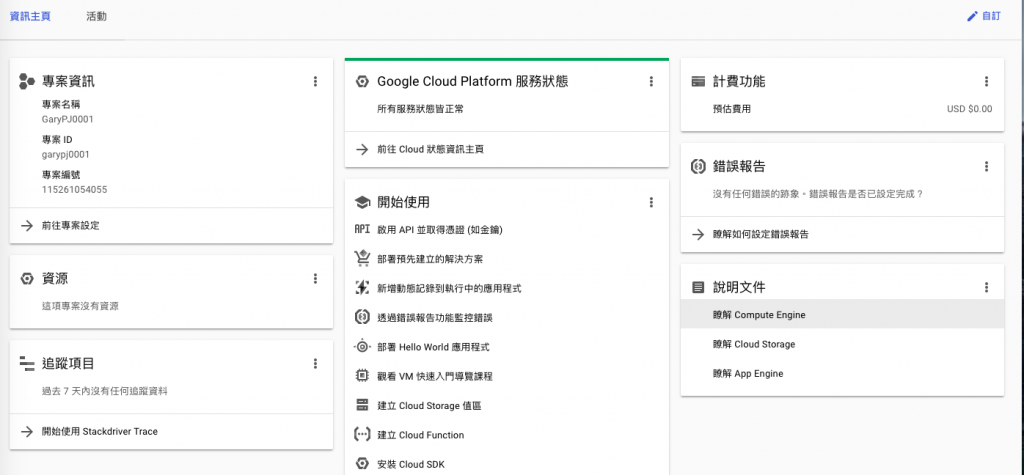Go to 前往專案設定 link
The height and width of the screenshot is (475, 1024).
tap(70, 226)
